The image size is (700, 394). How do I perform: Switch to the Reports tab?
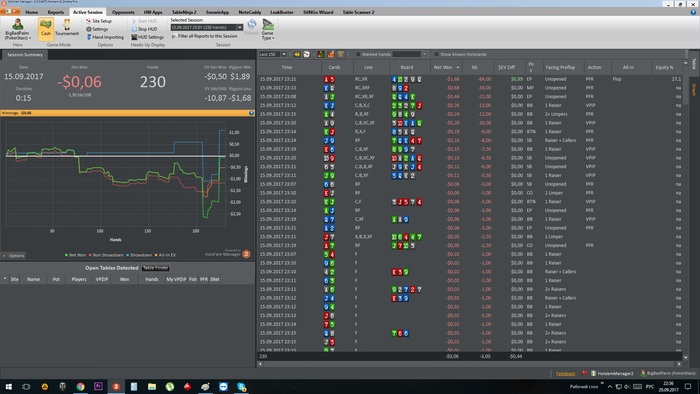tap(56, 12)
